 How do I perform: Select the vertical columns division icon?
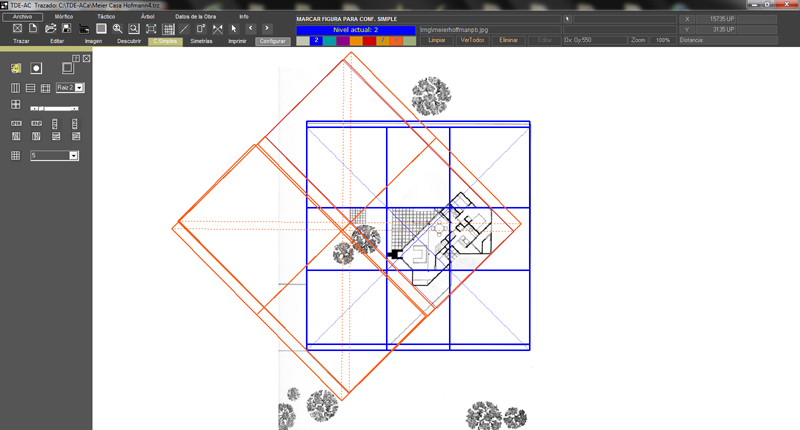point(15,88)
